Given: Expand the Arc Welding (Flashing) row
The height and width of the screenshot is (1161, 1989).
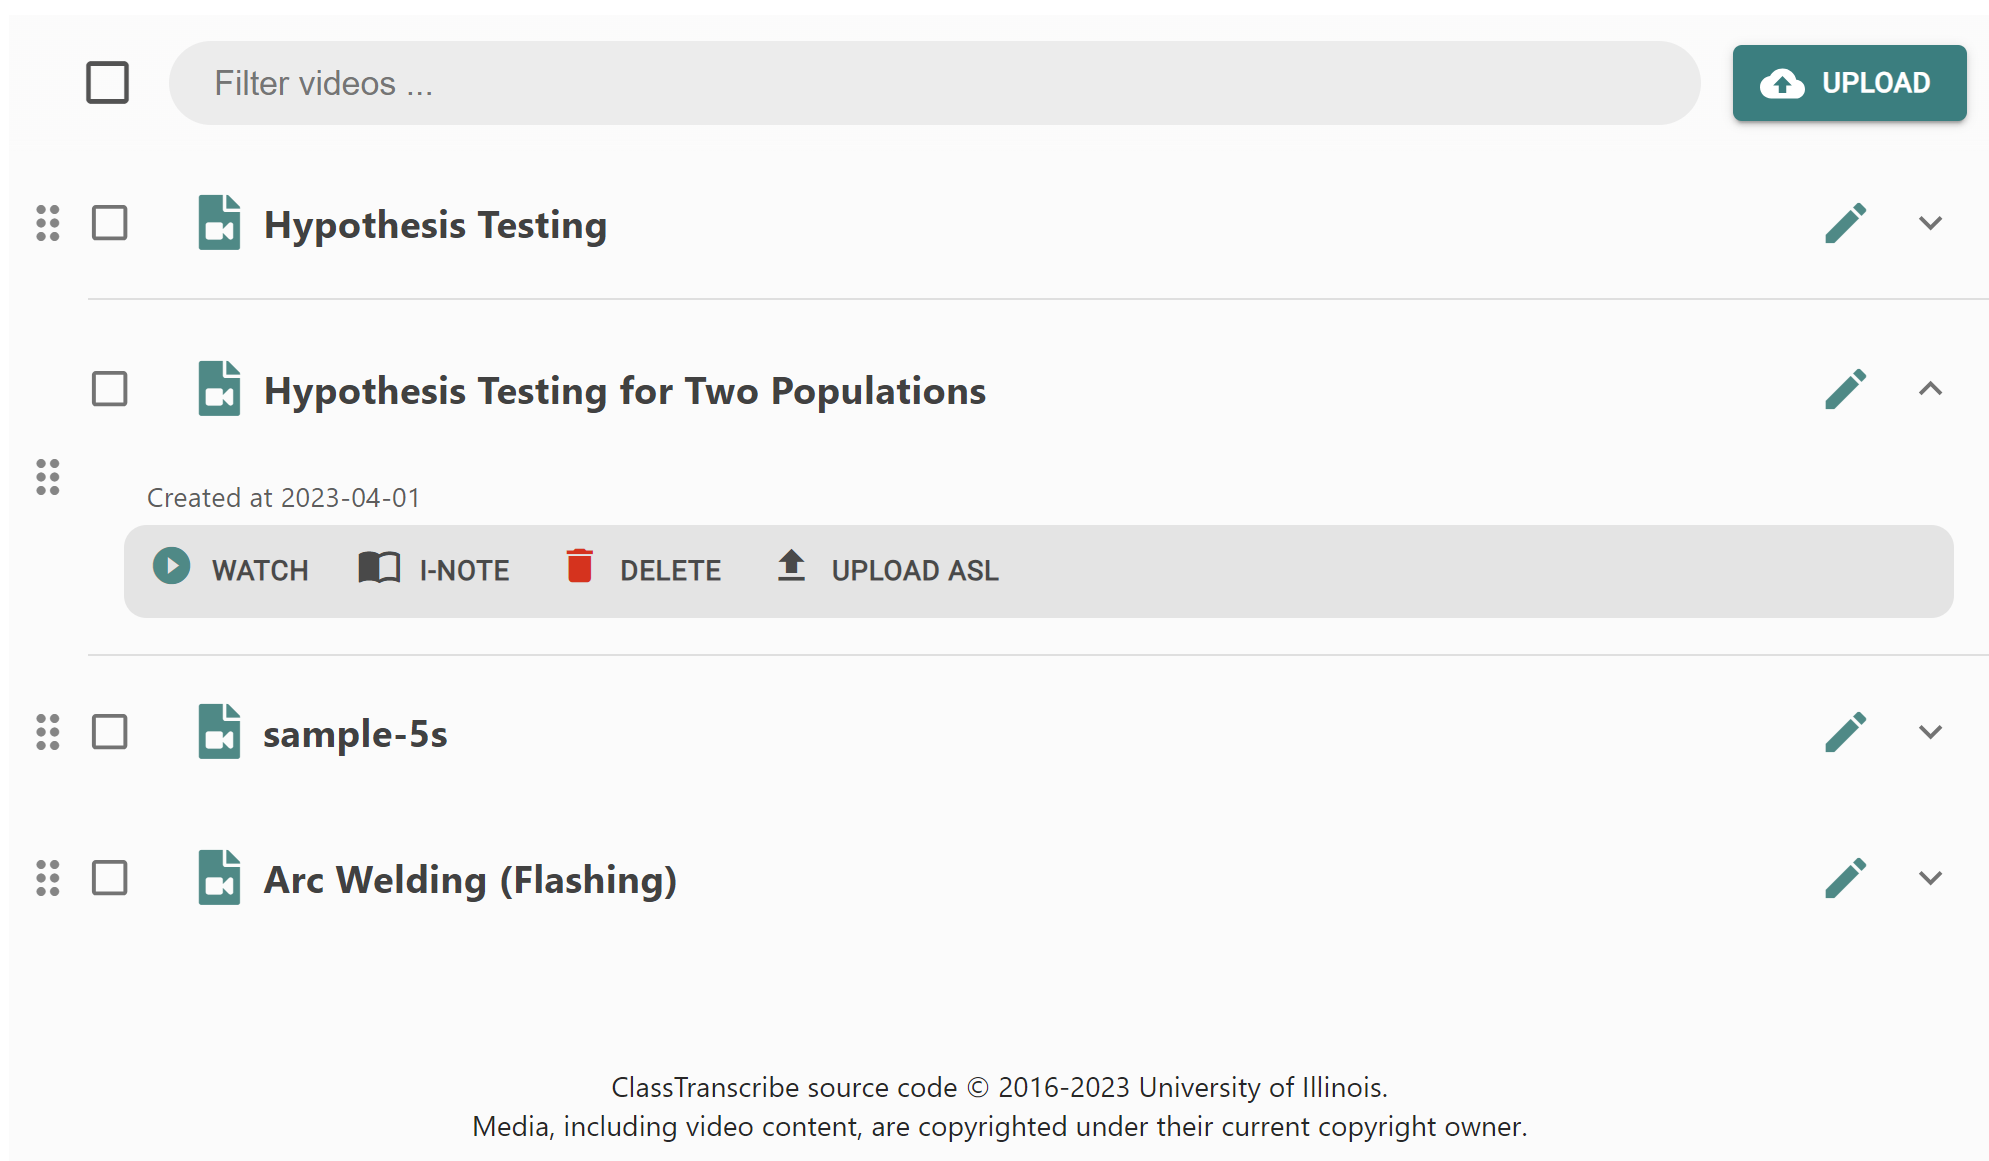Looking at the screenshot, I should (x=1930, y=878).
